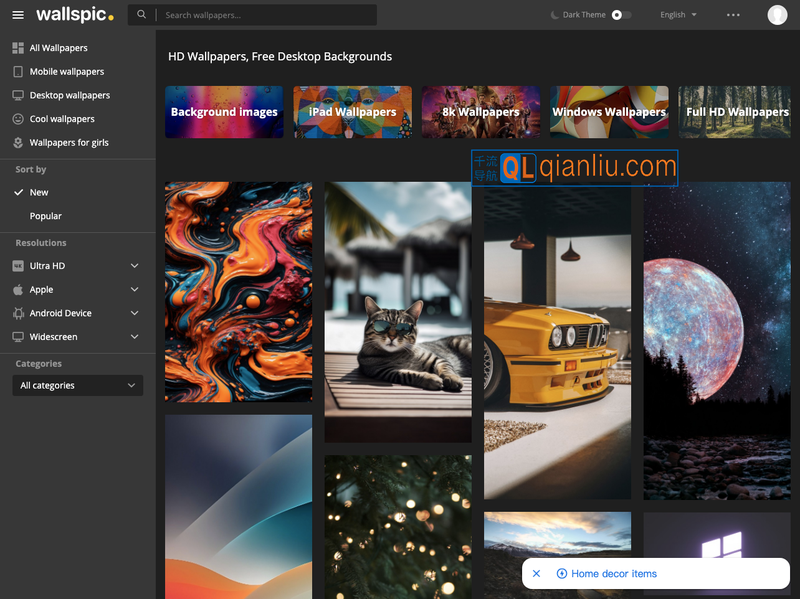Screen dimensions: 800x599
Task: Open the three-dot more options menu
Action: click(x=733, y=15)
